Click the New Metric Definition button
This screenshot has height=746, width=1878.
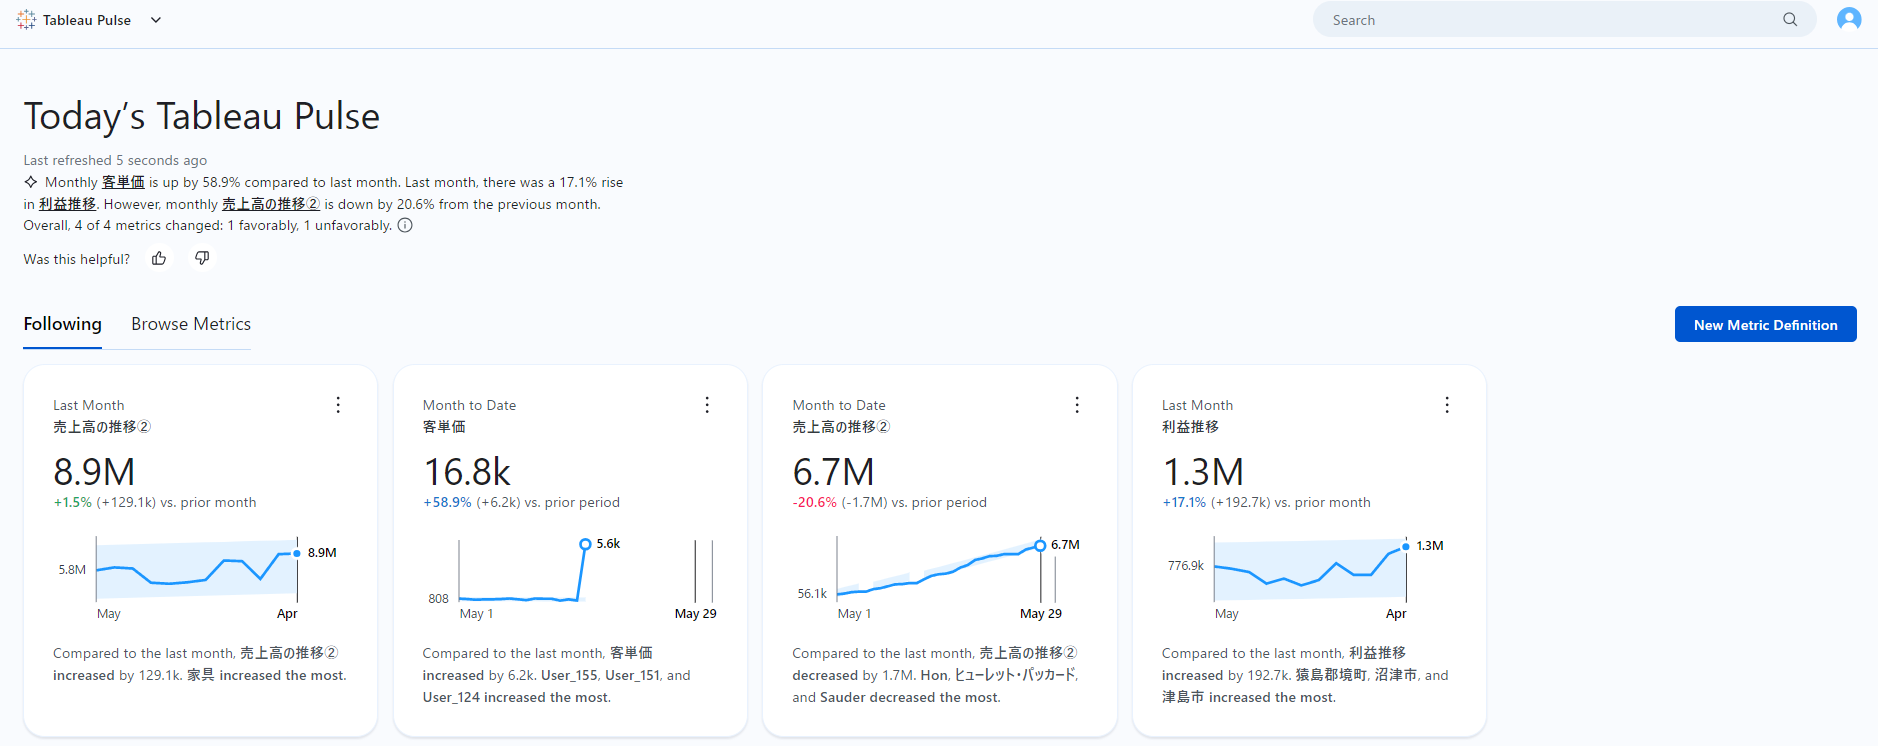coord(1766,325)
